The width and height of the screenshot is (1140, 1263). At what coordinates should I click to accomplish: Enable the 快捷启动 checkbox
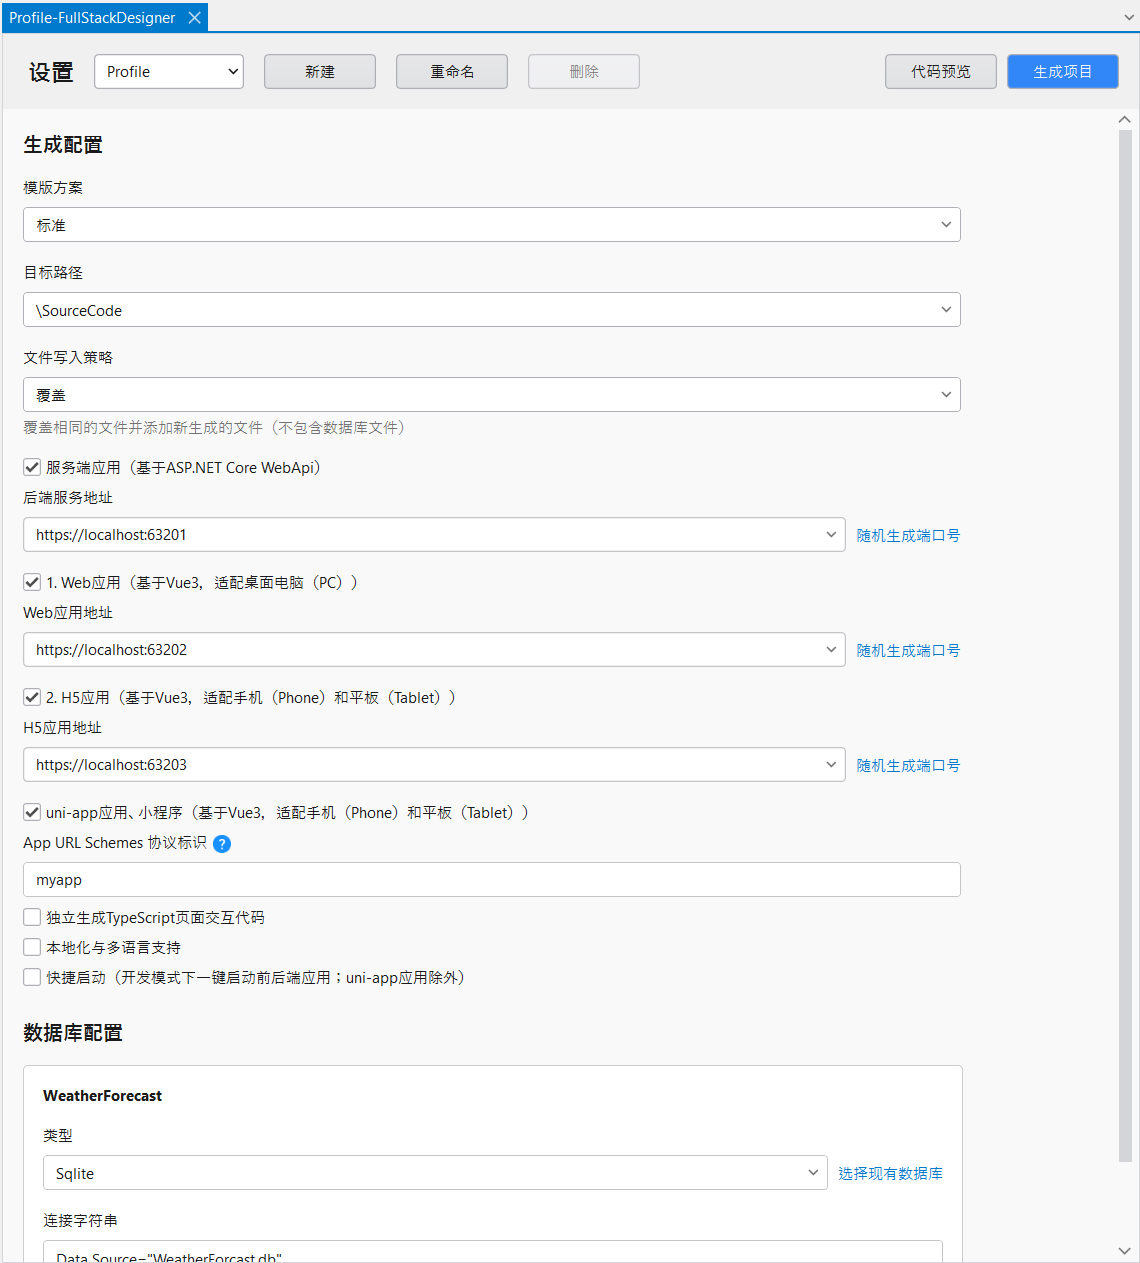33,977
